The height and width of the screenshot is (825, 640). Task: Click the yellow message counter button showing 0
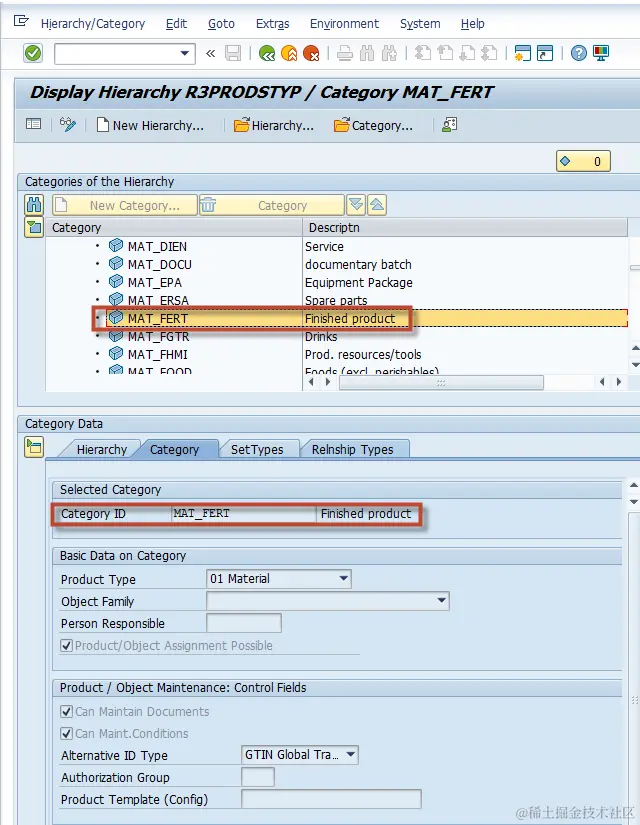tap(583, 161)
